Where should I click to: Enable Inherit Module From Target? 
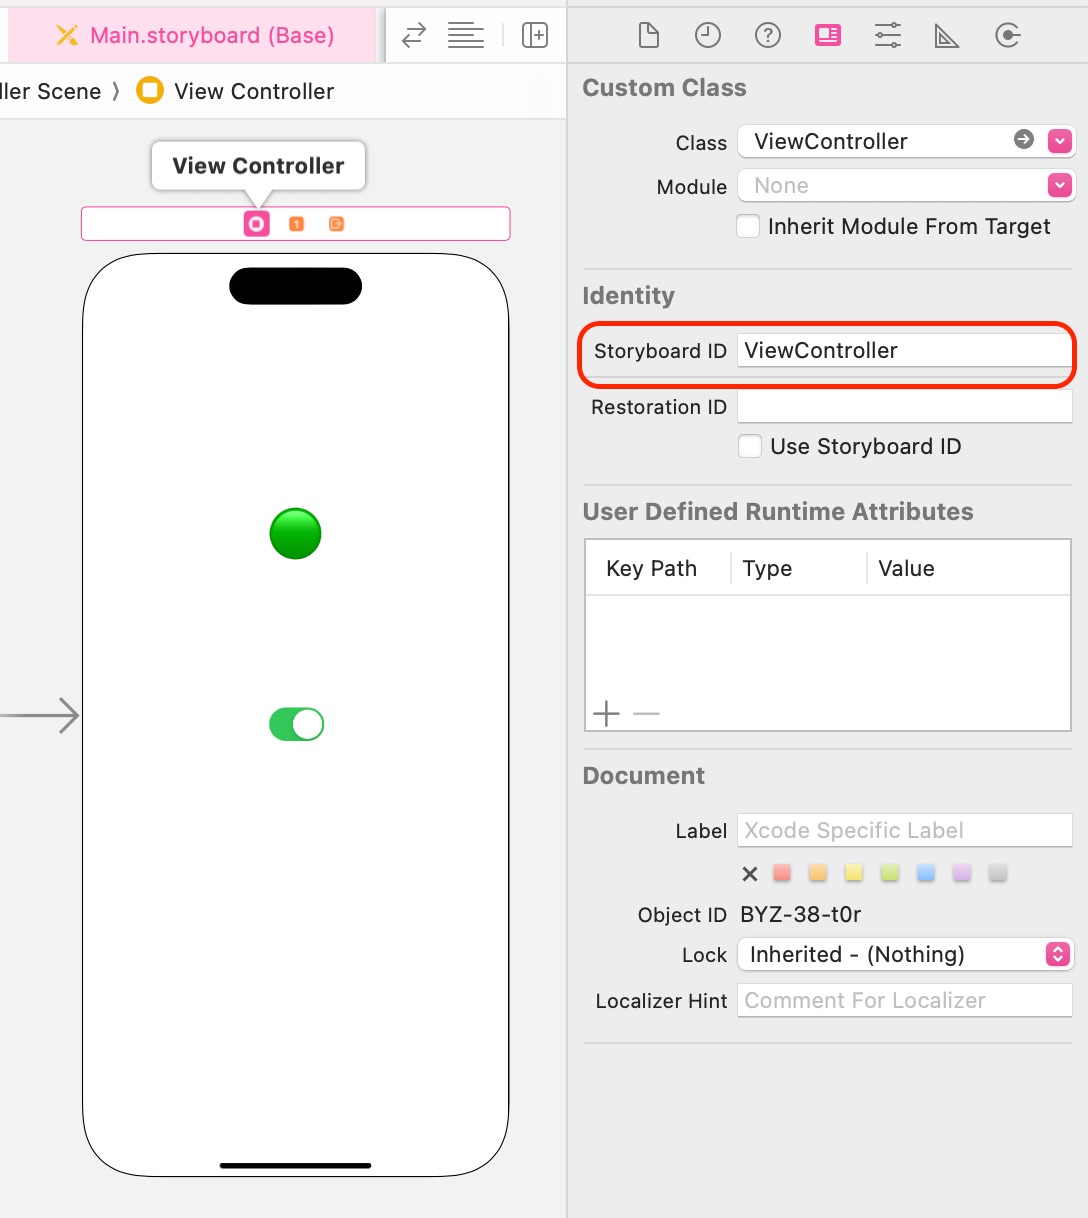(x=748, y=226)
